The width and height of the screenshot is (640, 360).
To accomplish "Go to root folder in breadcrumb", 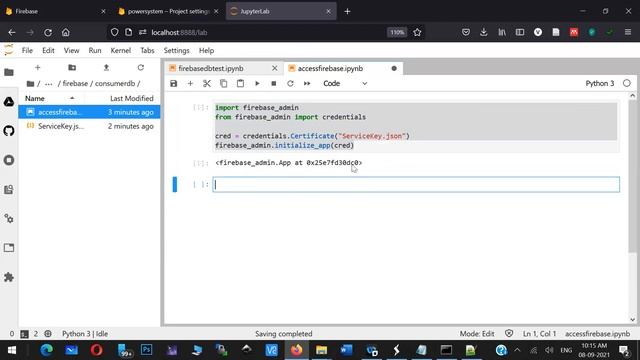I will 31,83.
